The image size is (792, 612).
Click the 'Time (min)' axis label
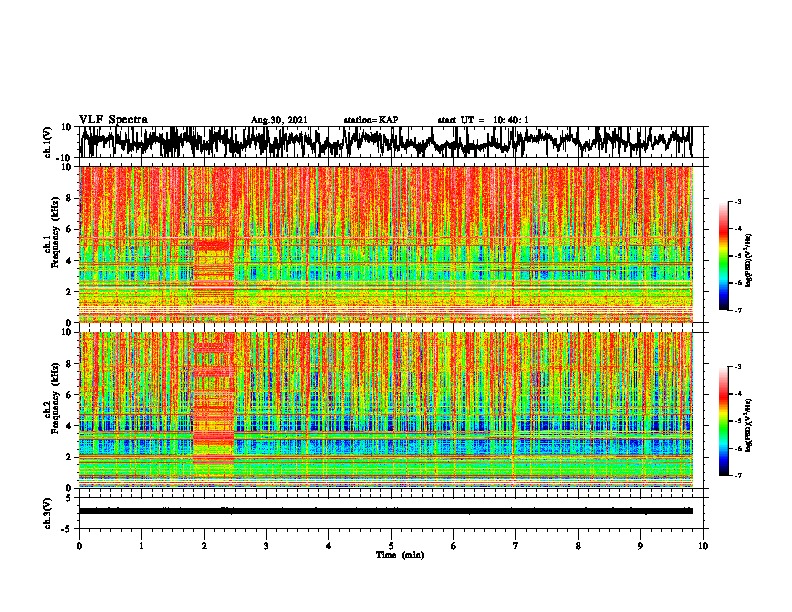pyautogui.click(x=400, y=555)
